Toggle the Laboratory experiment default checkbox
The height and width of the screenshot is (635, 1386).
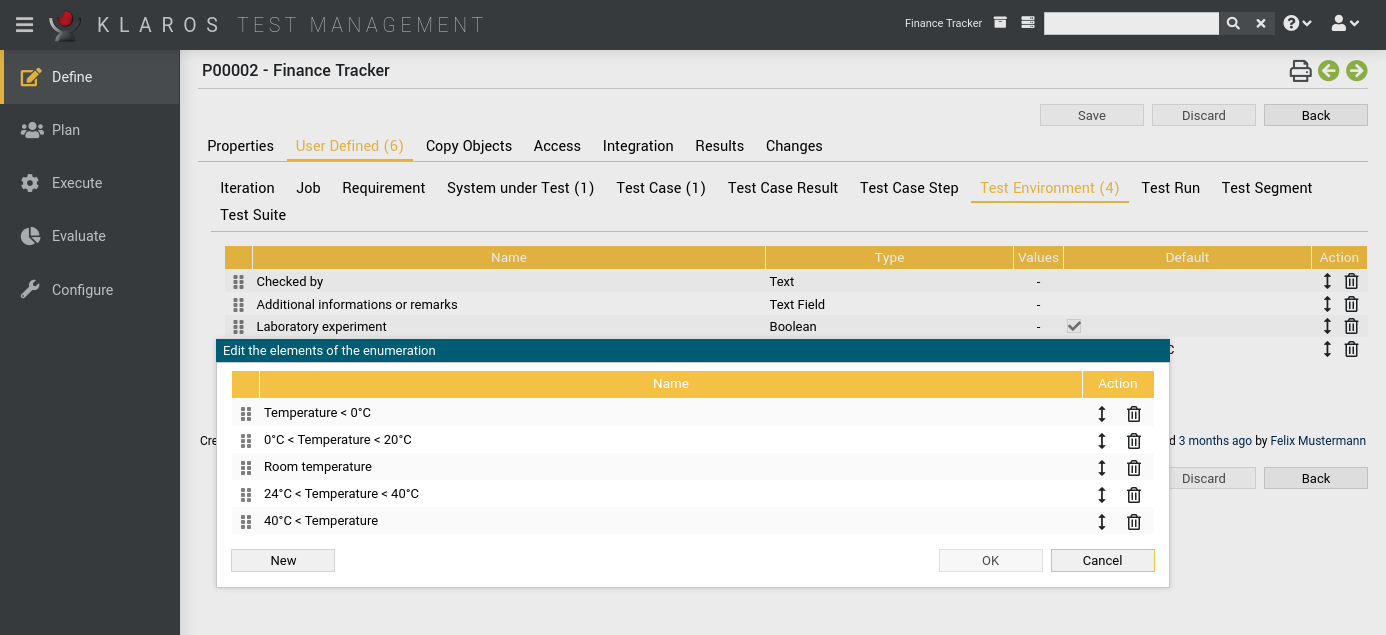(1074, 326)
